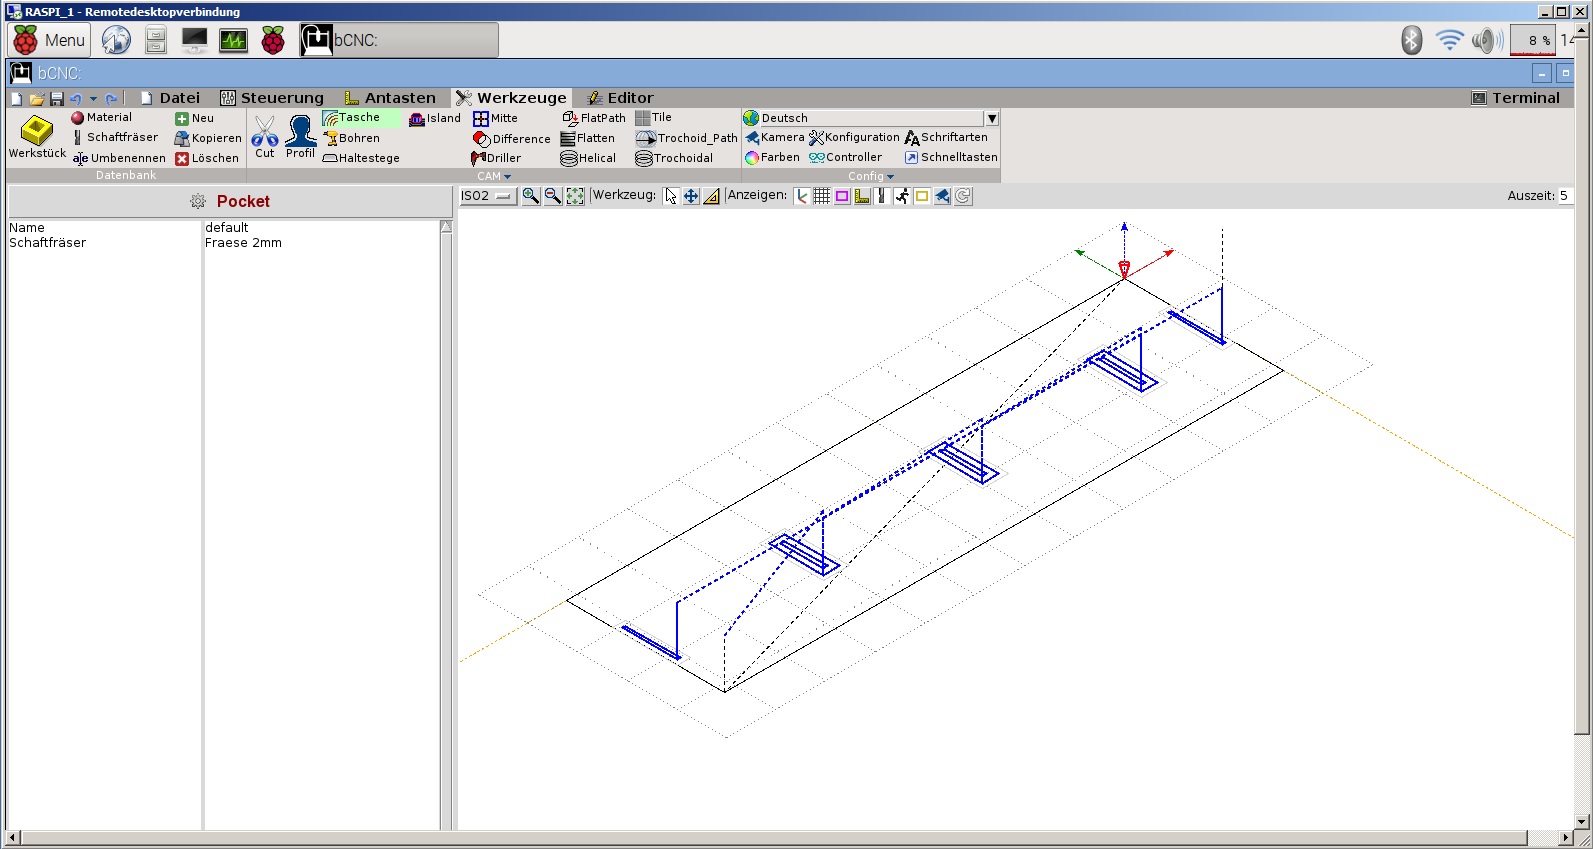Open Schriftarten fonts settings
Image resolution: width=1593 pixels, height=849 pixels.
946,137
